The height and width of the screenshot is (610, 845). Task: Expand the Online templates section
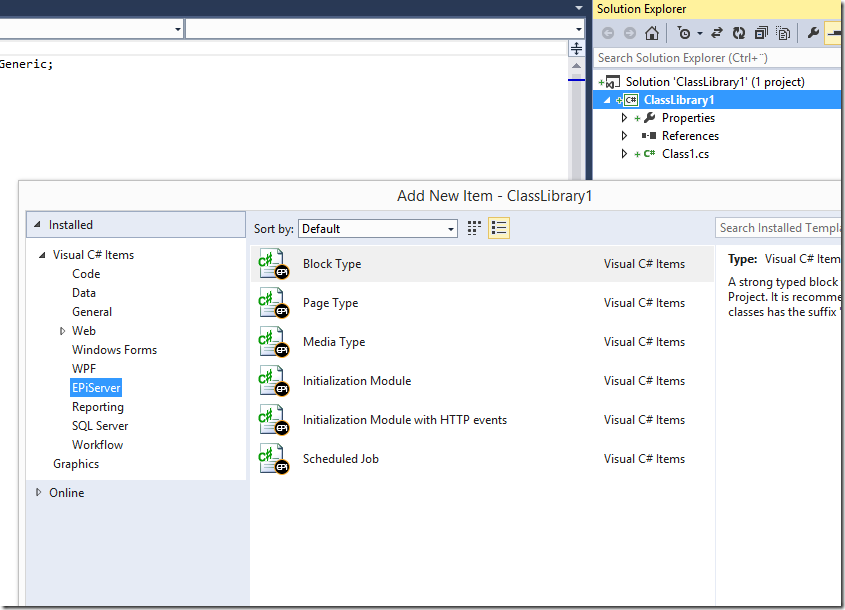[39, 493]
